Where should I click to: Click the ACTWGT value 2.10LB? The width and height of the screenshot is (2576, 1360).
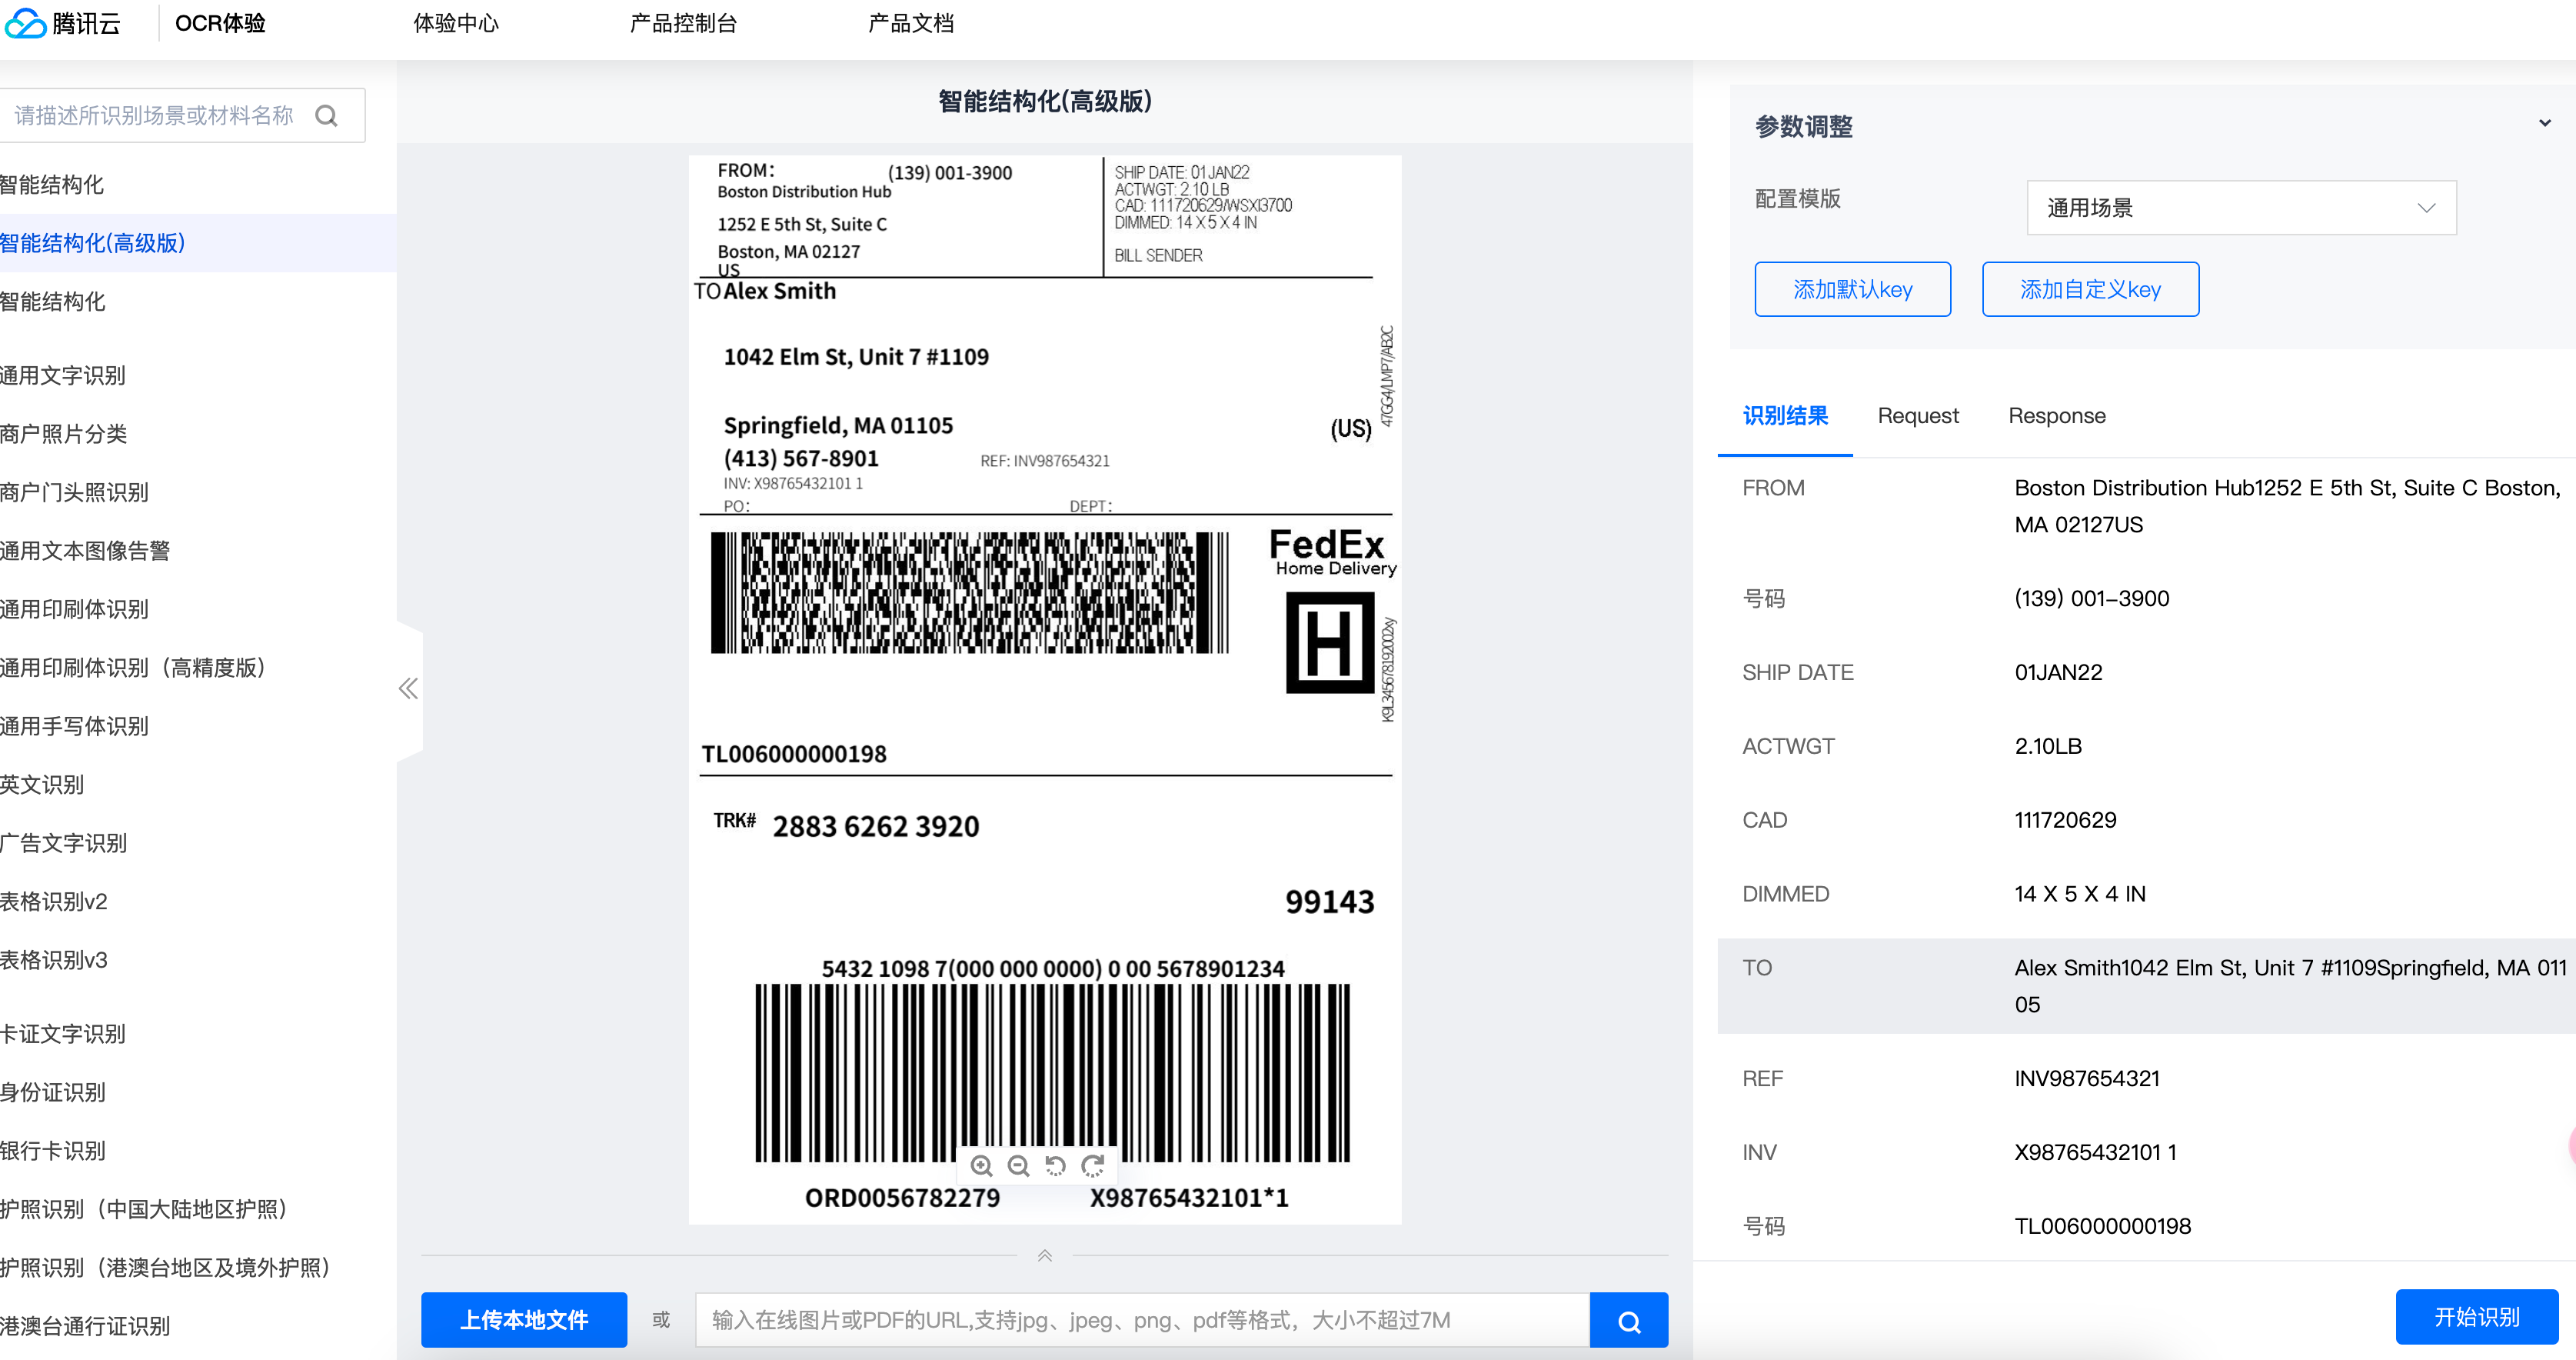pyautogui.click(x=2048, y=747)
